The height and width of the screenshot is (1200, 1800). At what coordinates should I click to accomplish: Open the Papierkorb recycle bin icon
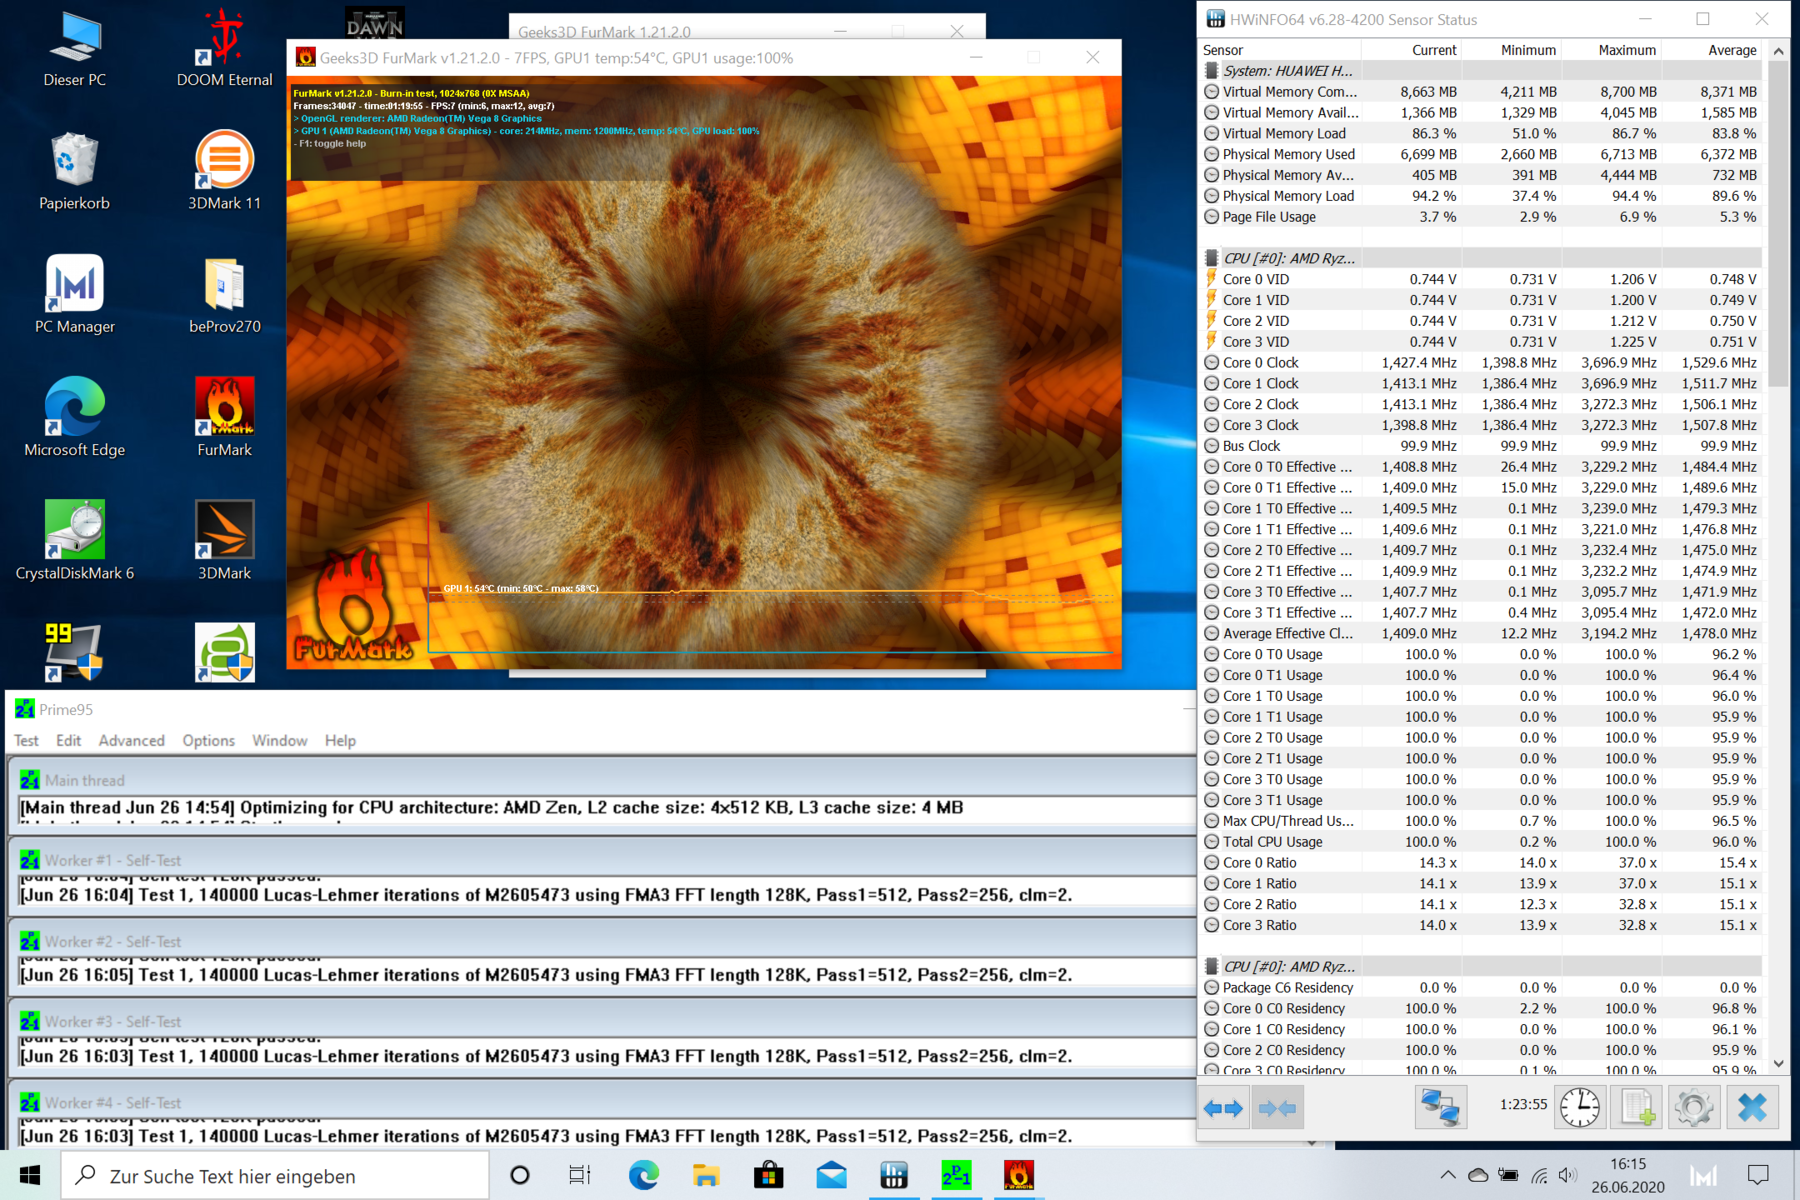coord(75,171)
